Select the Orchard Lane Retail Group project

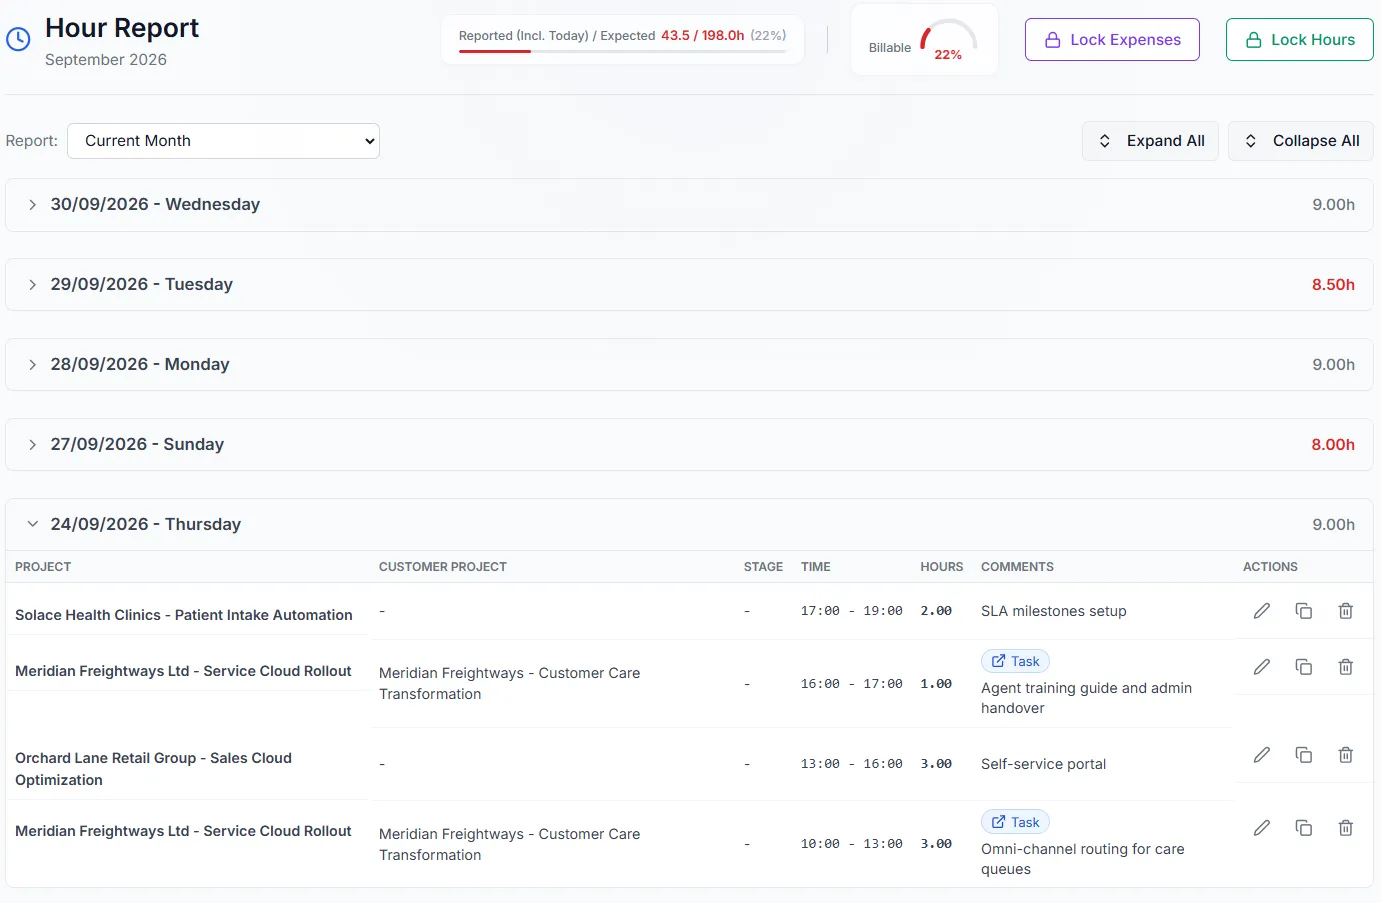coord(153,769)
